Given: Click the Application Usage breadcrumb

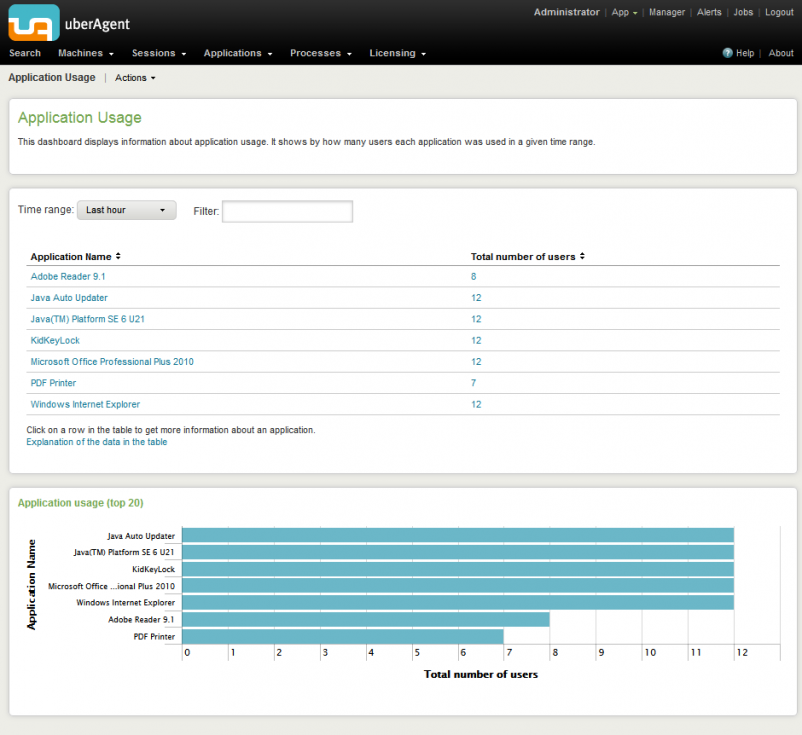Looking at the screenshot, I should 51,77.
